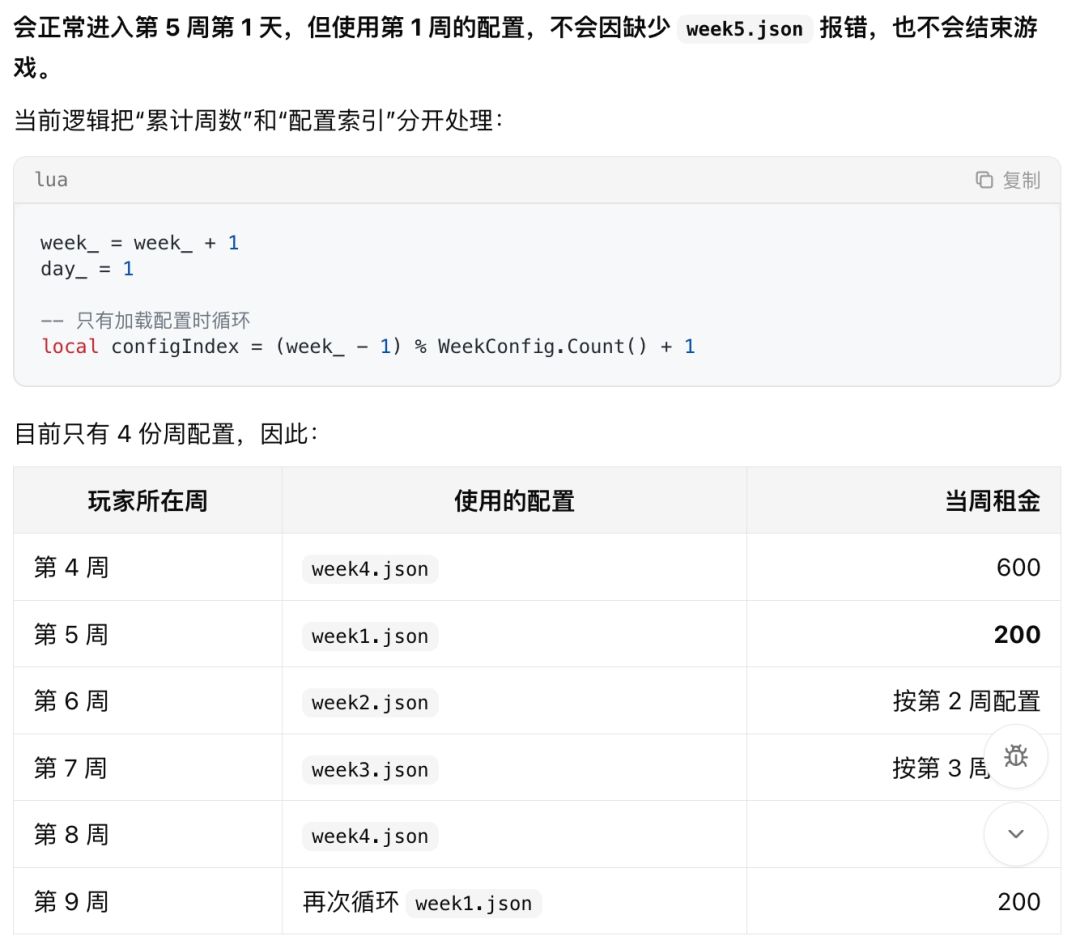Click the comment '只有加载配置时循环'

click(x=163, y=320)
